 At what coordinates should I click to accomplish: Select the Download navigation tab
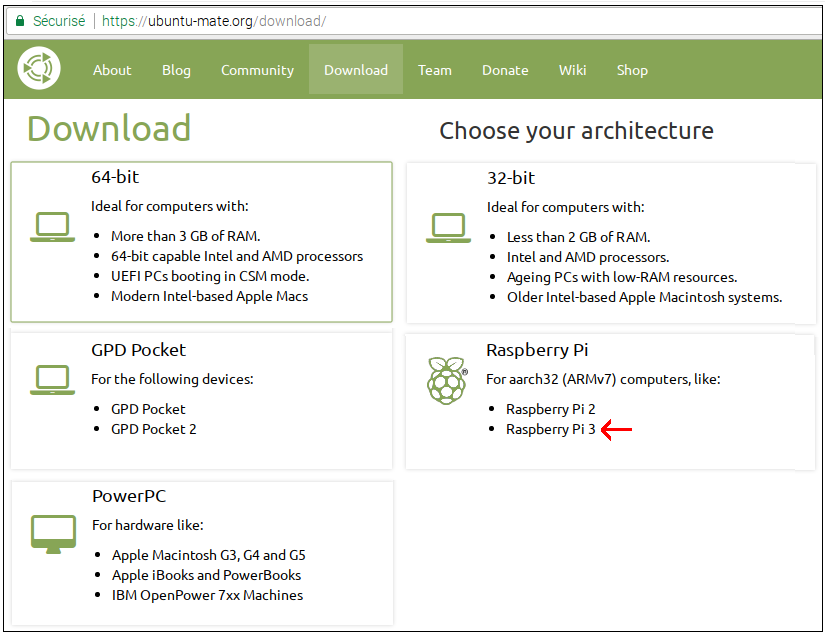pyautogui.click(x=356, y=70)
